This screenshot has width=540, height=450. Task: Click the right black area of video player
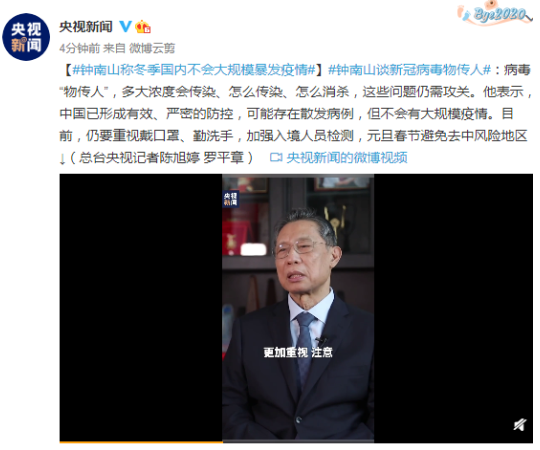pos(453,308)
